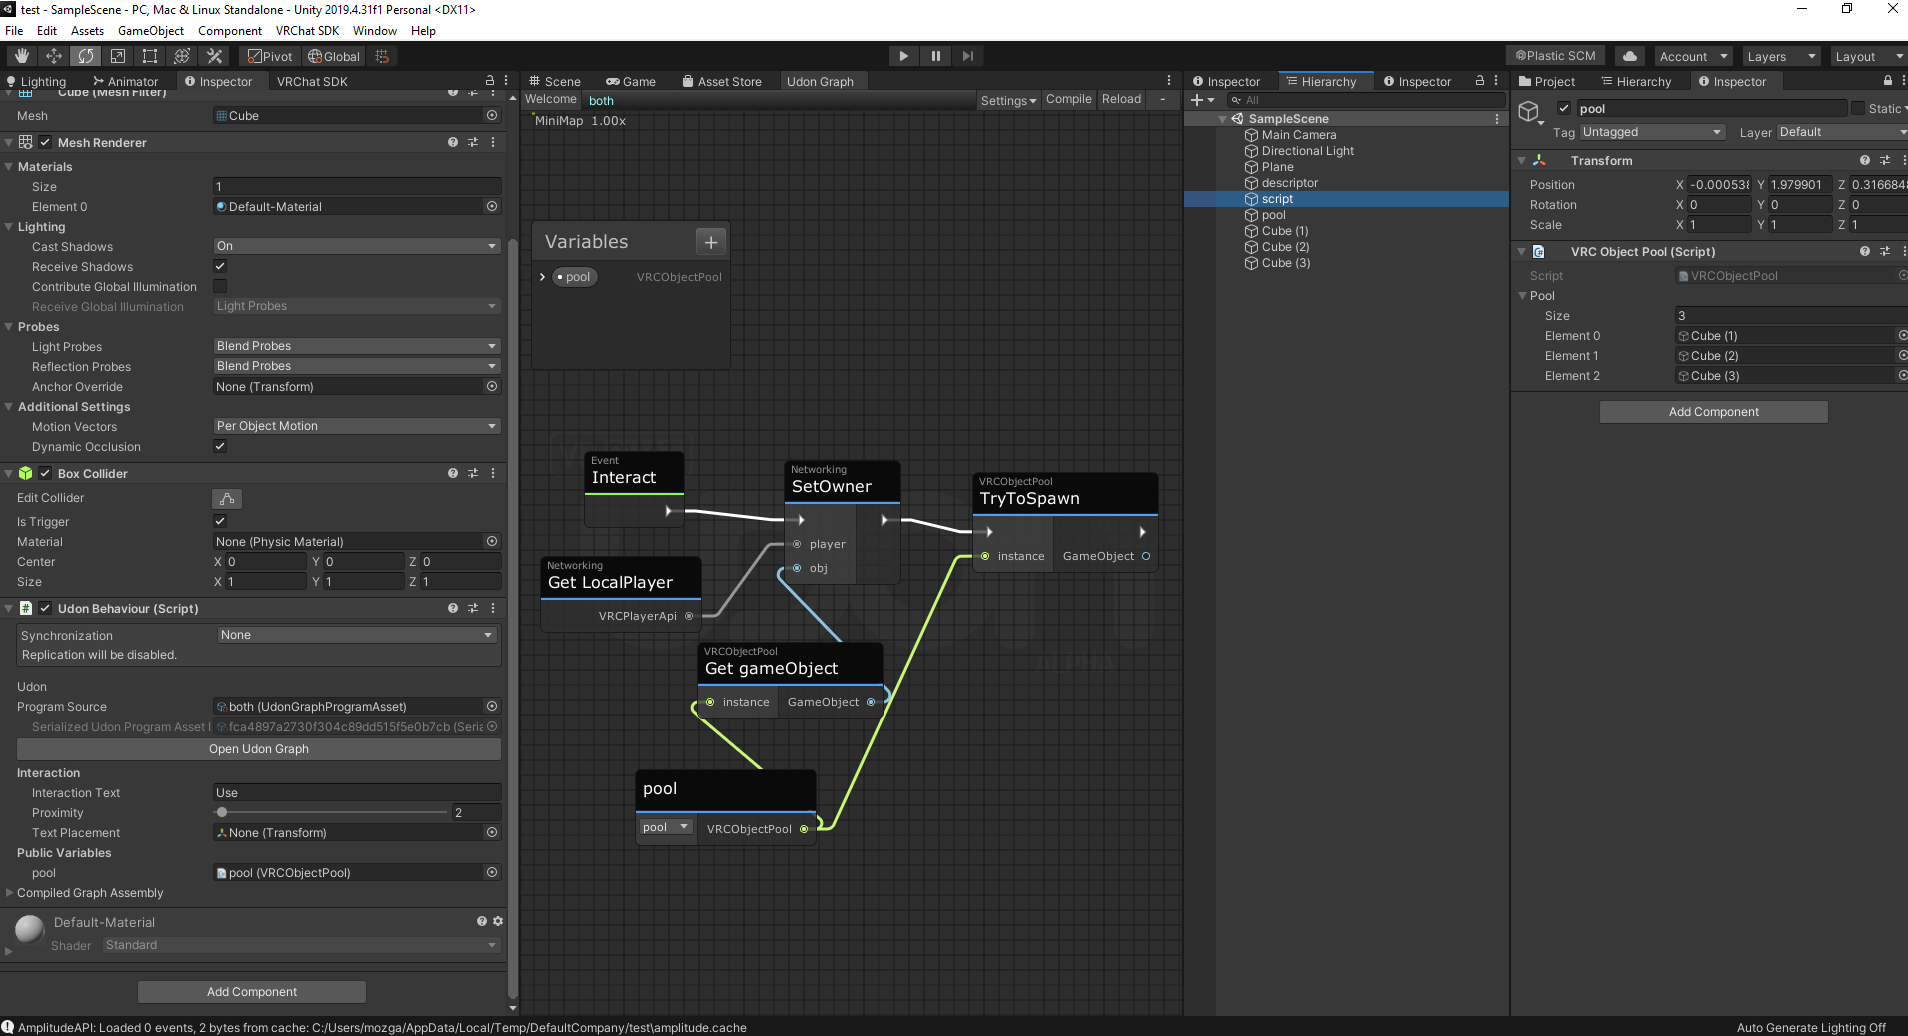Open cloud services icon

(1630, 56)
